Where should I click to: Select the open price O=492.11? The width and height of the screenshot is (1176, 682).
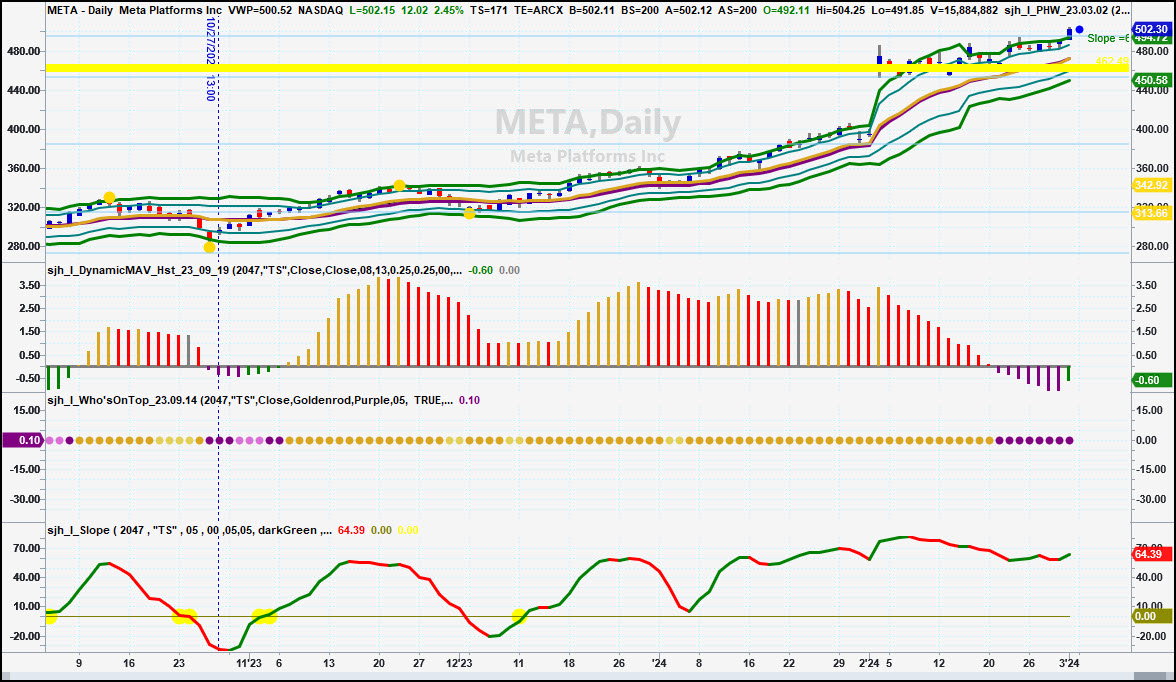pos(786,11)
